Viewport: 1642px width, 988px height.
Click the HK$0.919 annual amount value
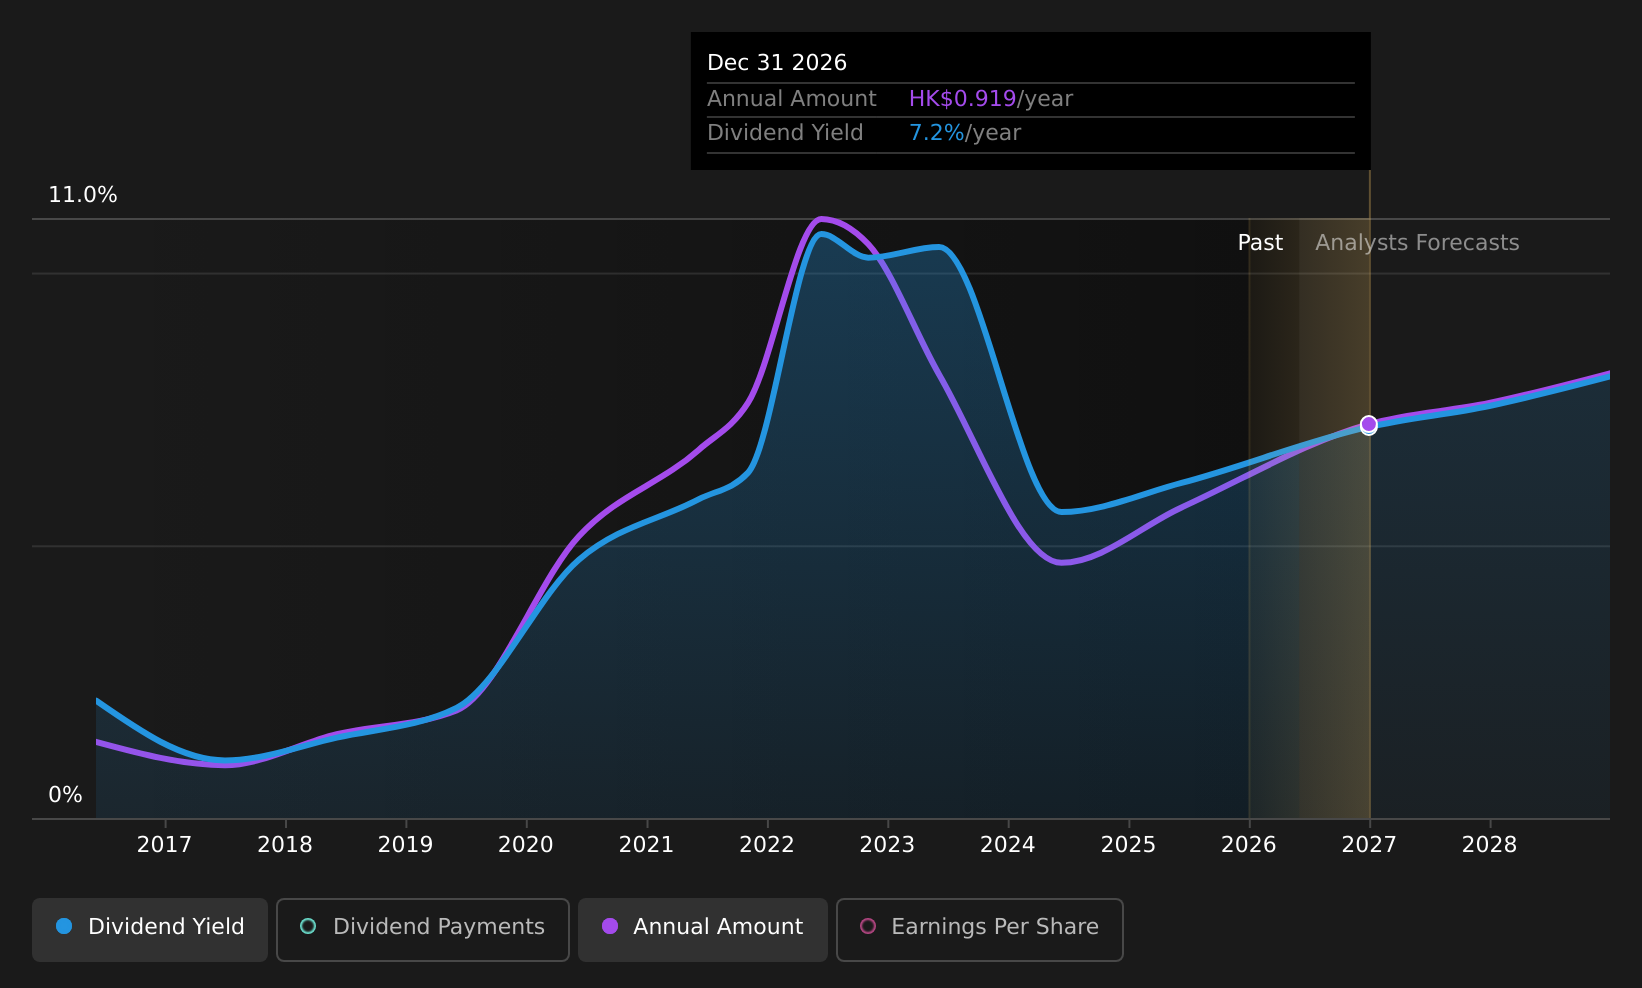click(x=962, y=99)
